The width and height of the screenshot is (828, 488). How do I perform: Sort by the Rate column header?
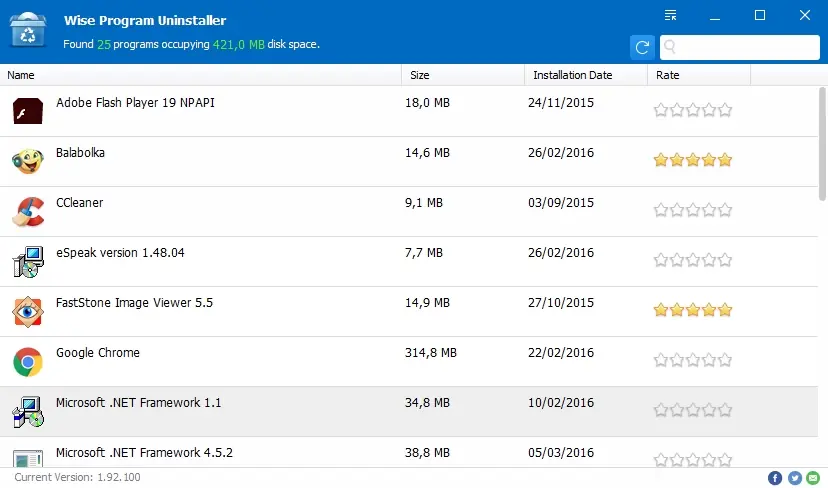coord(699,75)
